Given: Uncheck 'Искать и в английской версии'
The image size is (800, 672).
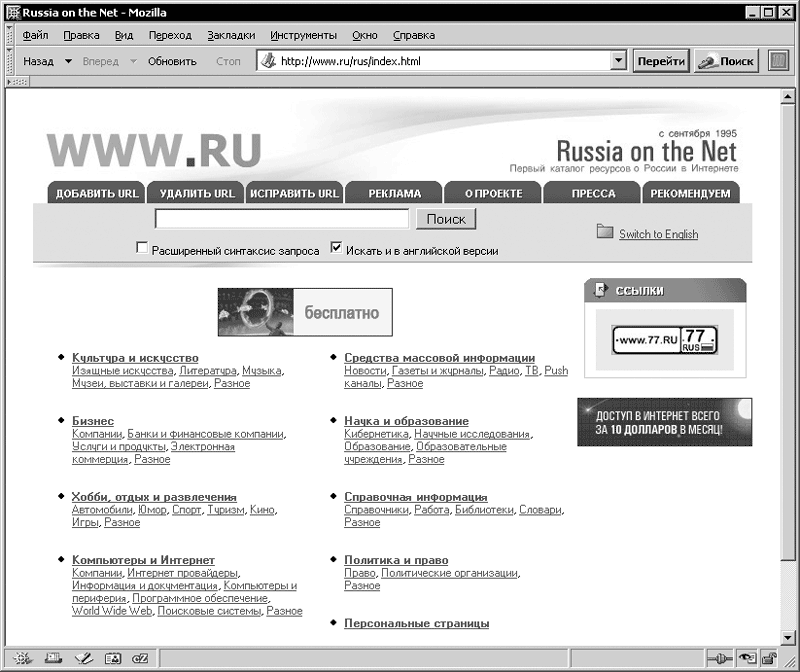Looking at the screenshot, I should tap(336, 248).
